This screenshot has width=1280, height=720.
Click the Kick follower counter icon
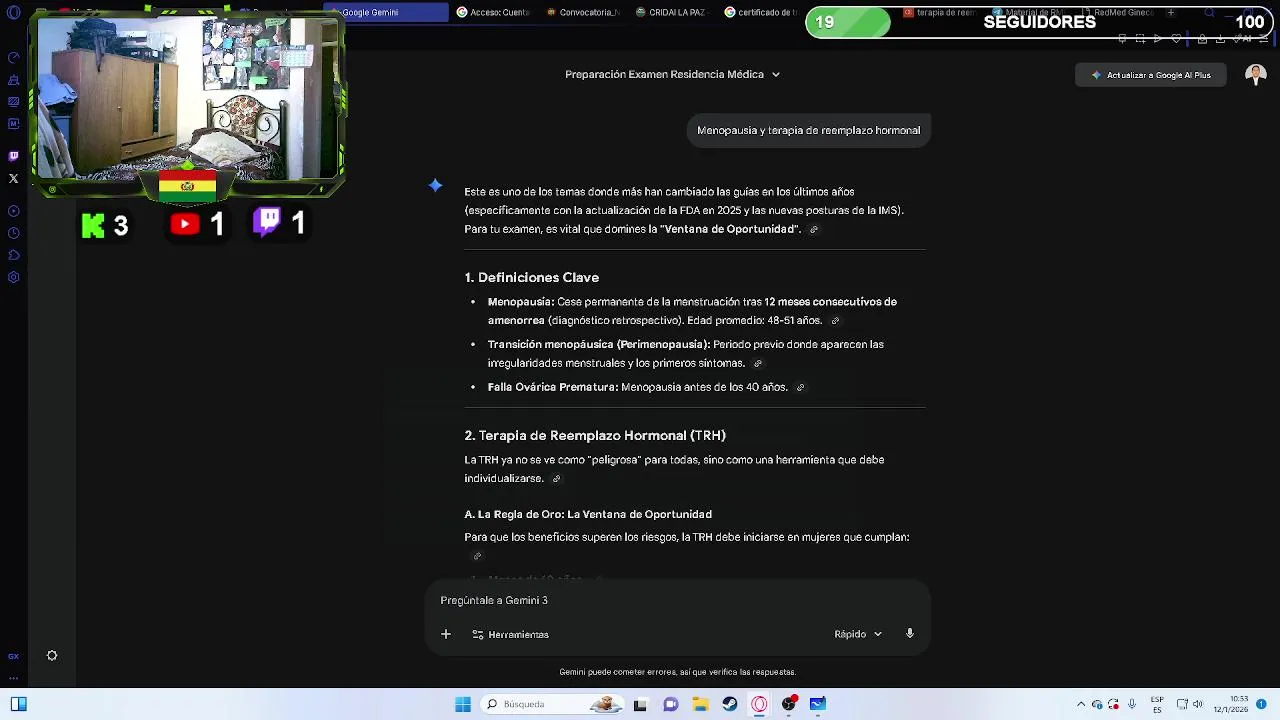point(93,225)
